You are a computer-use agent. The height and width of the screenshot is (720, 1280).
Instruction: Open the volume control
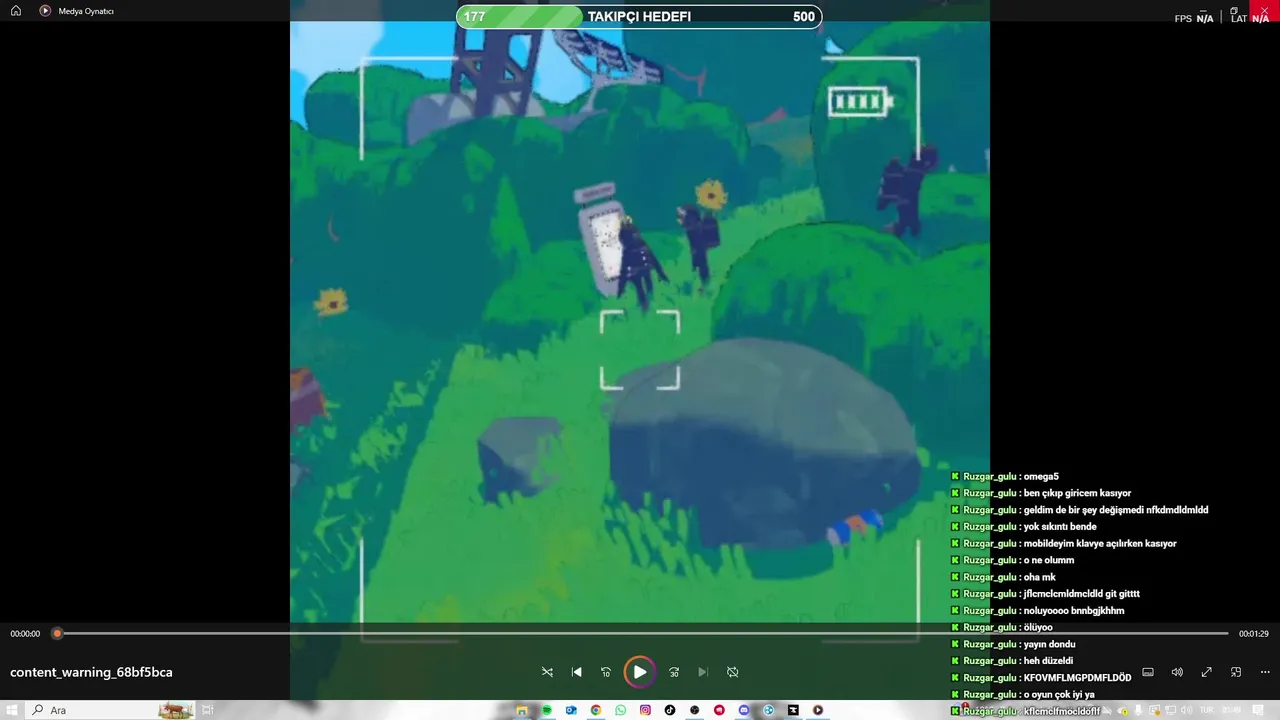tap(1177, 672)
